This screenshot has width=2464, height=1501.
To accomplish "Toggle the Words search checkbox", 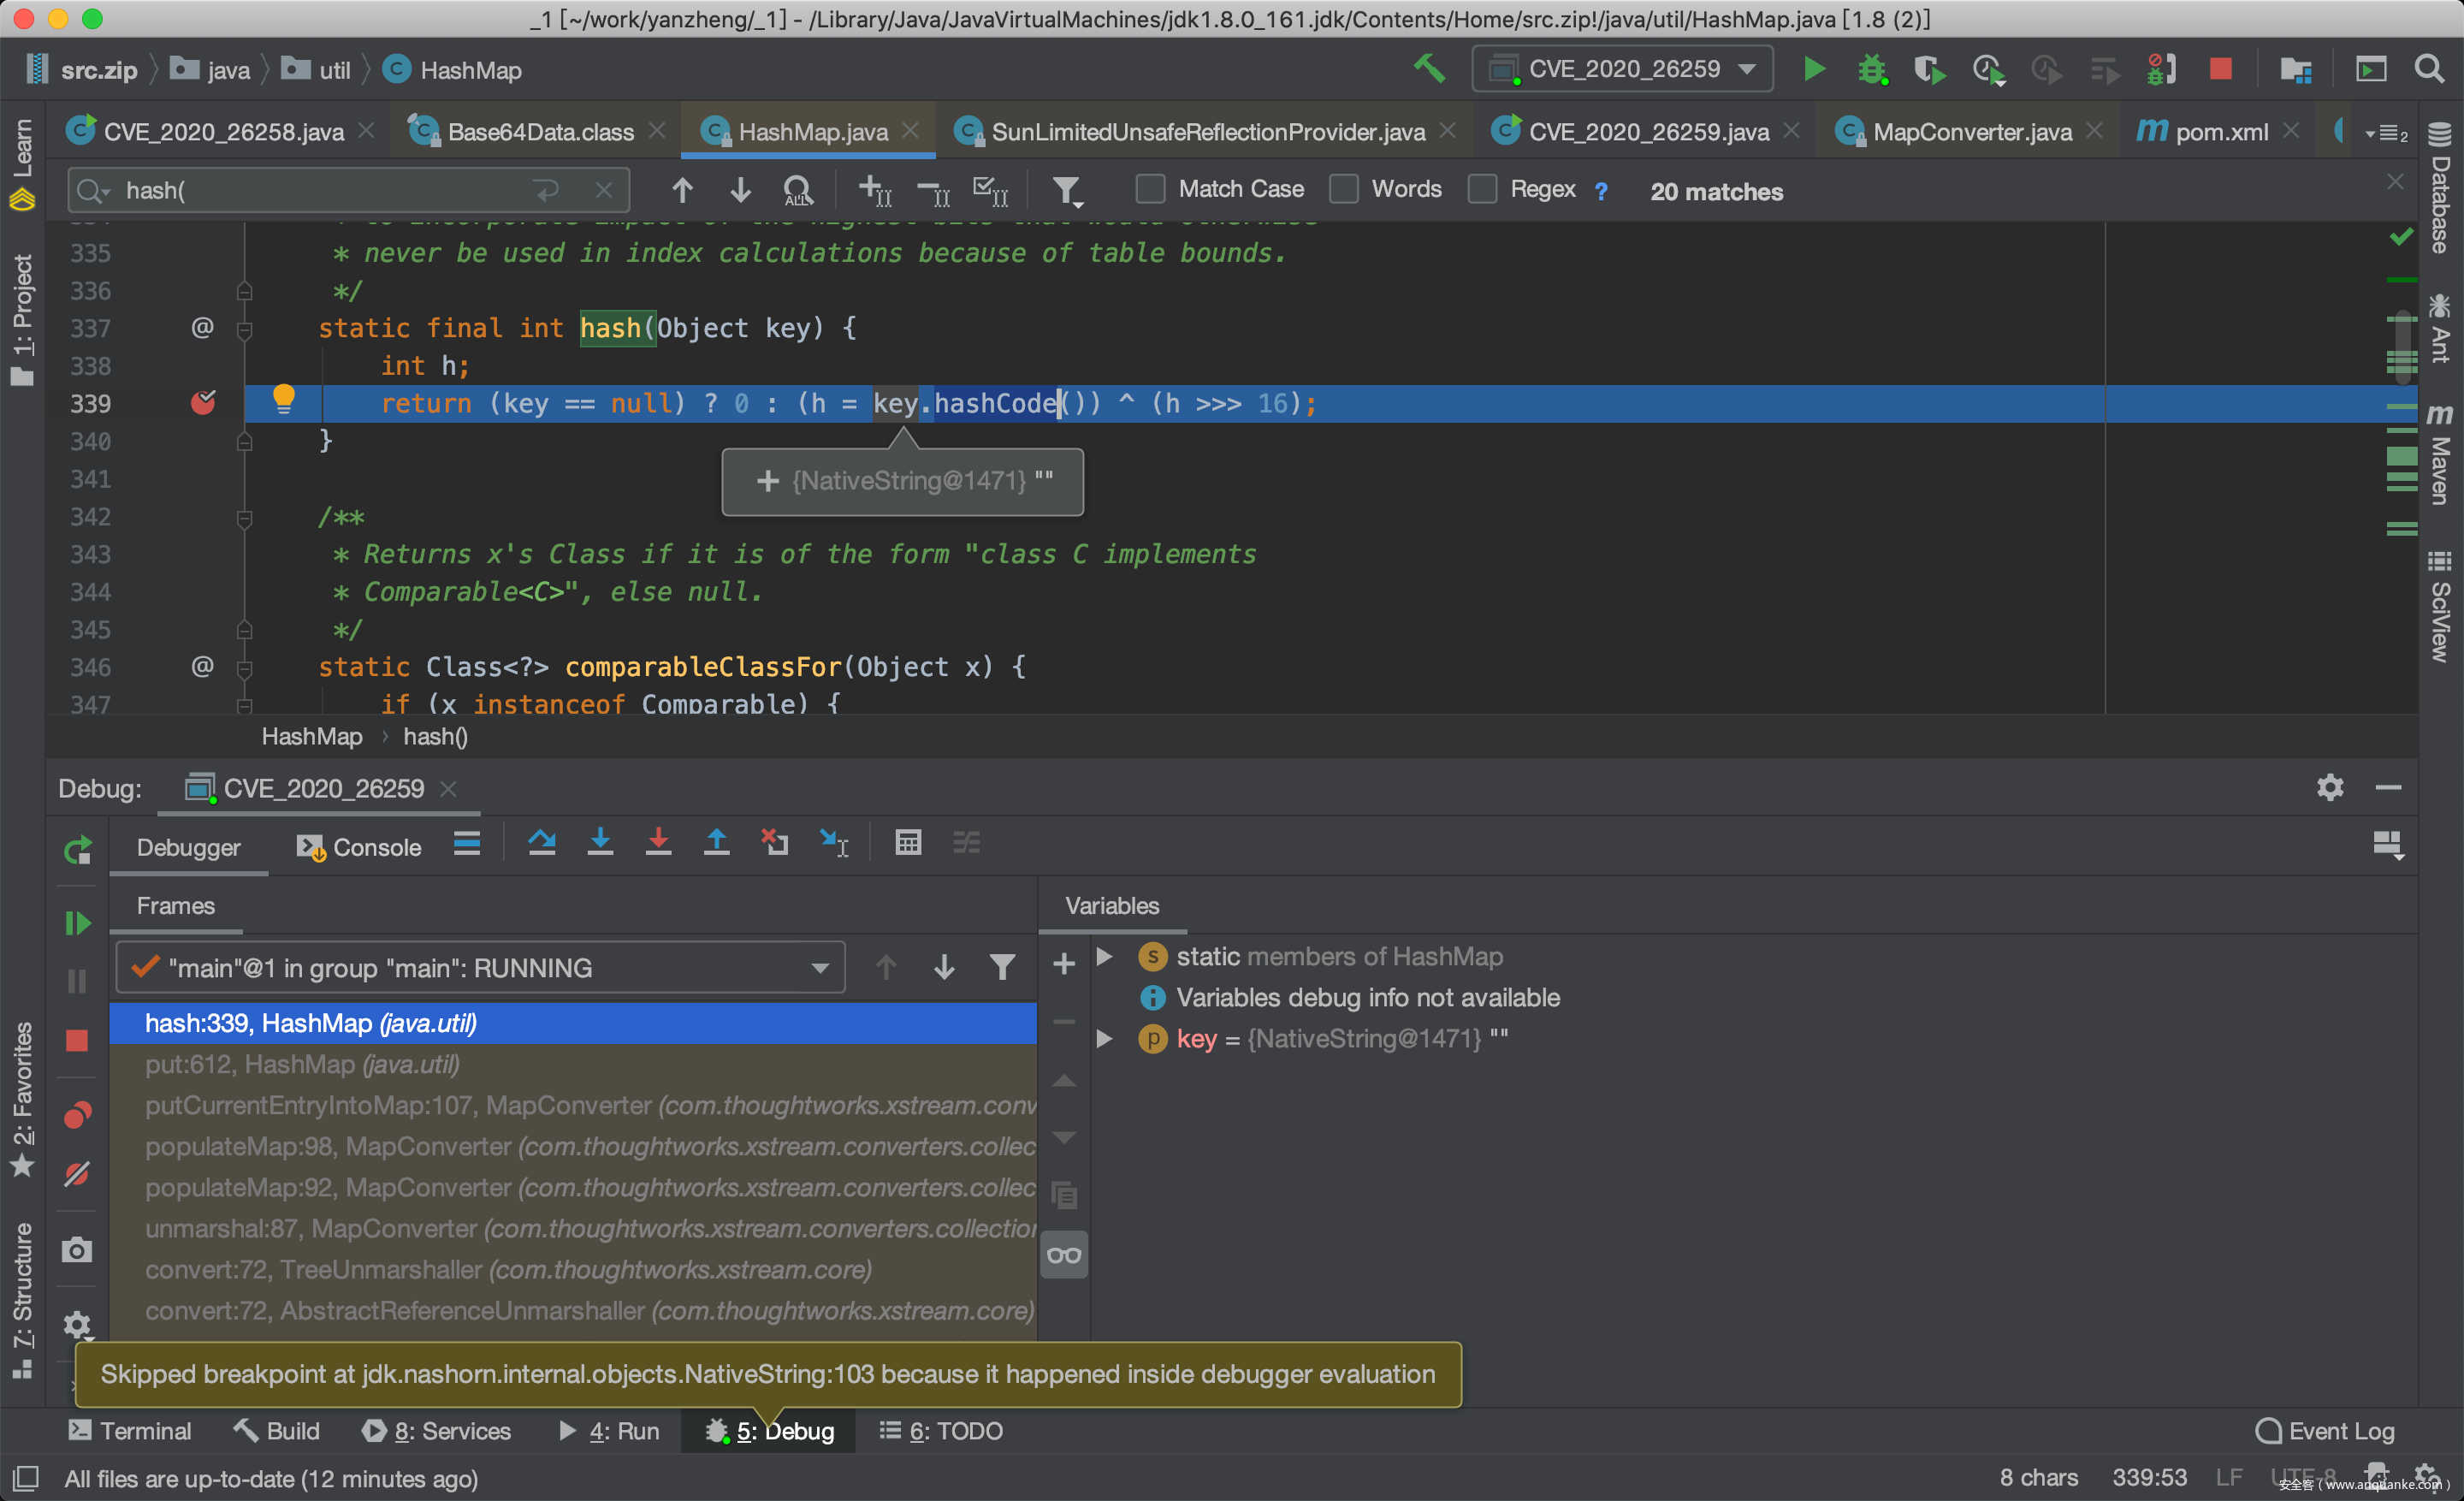I will click(1344, 189).
